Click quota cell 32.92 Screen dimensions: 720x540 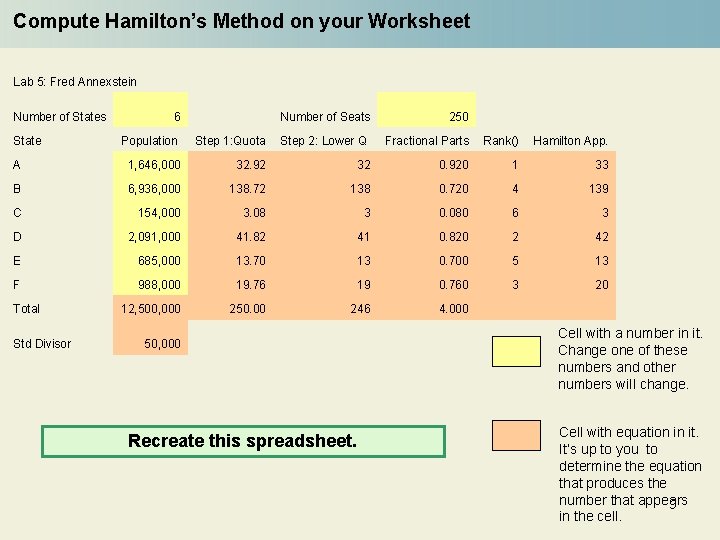pos(251,164)
